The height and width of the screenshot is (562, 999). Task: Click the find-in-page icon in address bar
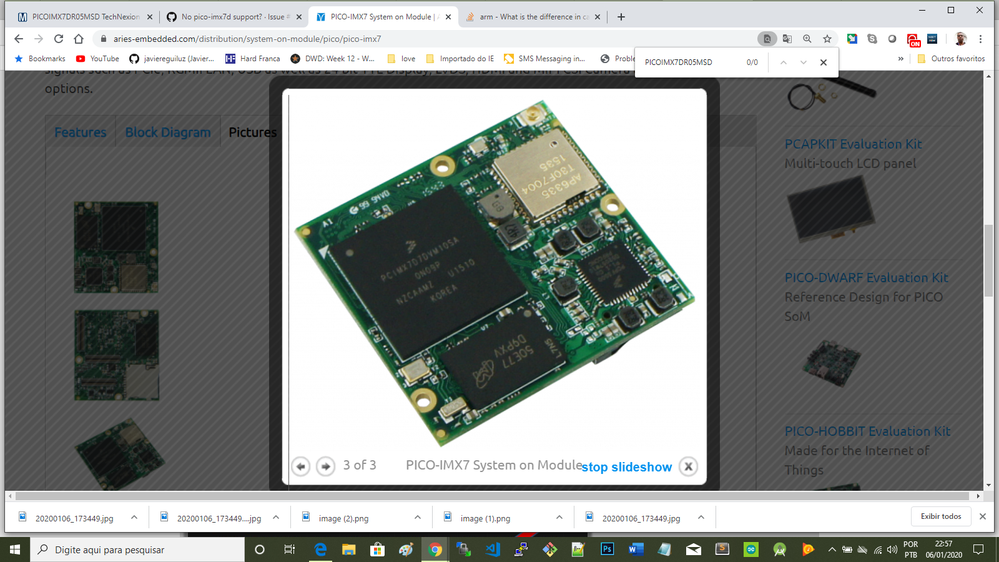click(x=767, y=39)
